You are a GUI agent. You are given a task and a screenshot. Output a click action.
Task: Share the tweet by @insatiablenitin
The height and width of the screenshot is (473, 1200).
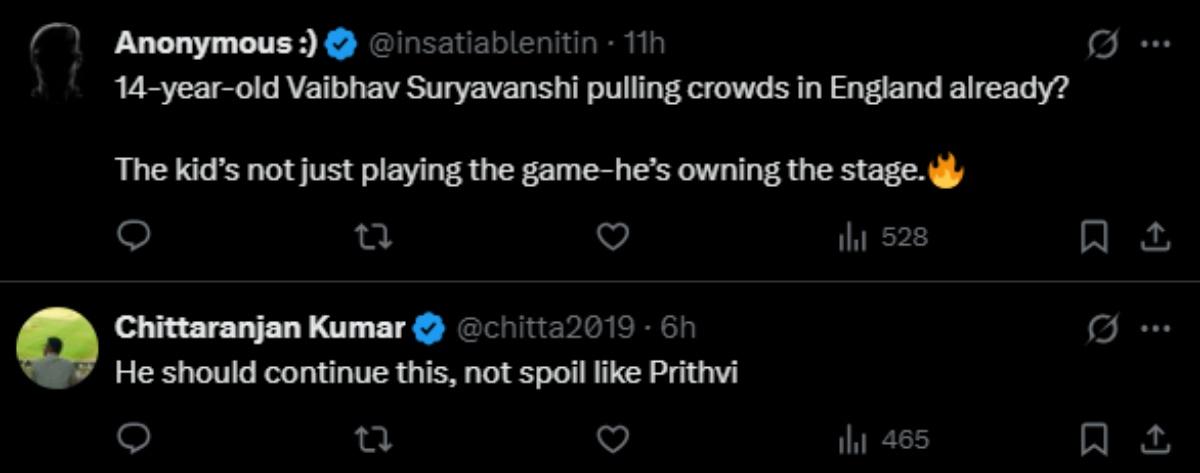tap(1154, 236)
